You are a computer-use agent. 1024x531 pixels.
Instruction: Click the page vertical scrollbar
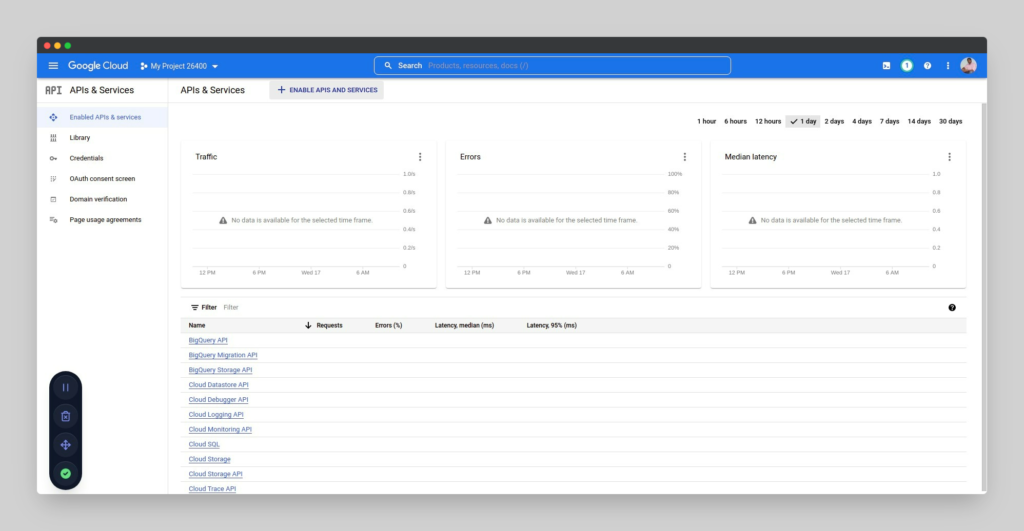coord(984,297)
